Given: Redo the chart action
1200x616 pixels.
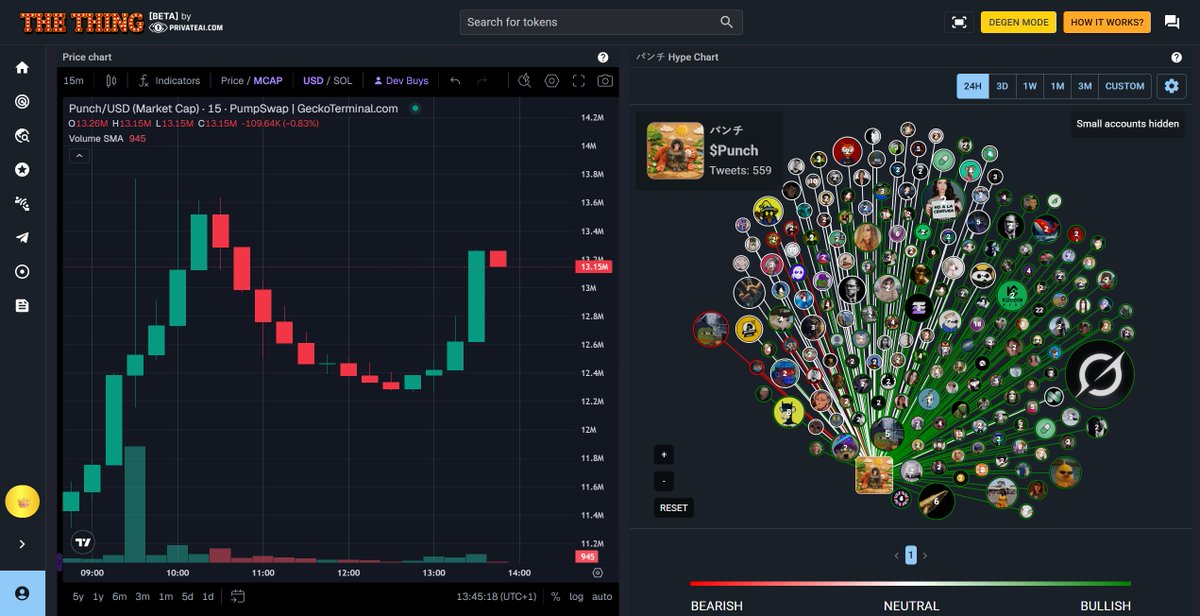Looking at the screenshot, I should (483, 81).
